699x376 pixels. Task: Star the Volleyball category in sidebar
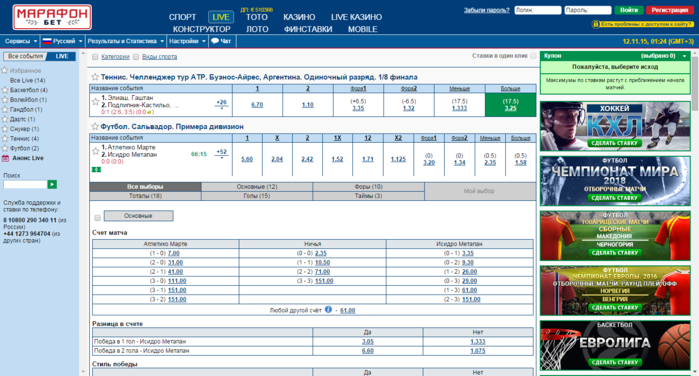coord(5,100)
